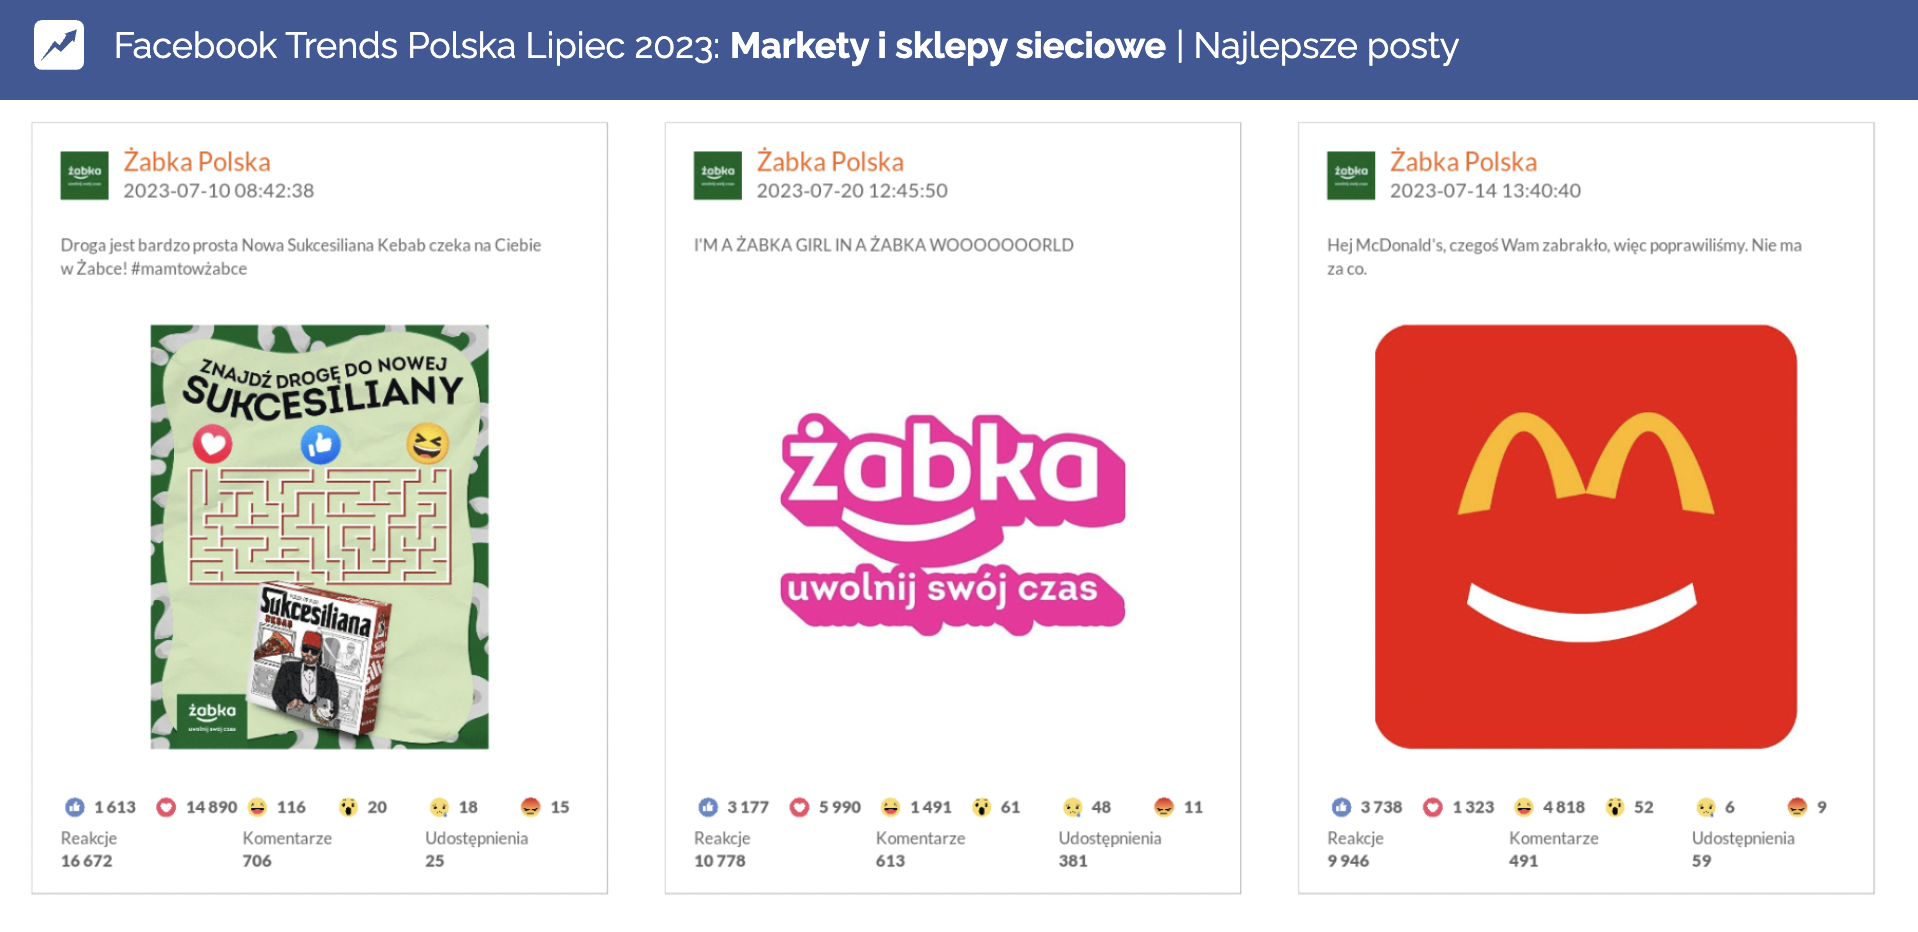Click the wow reaction icon with 61
The height and width of the screenshot is (932, 1918).
click(981, 807)
